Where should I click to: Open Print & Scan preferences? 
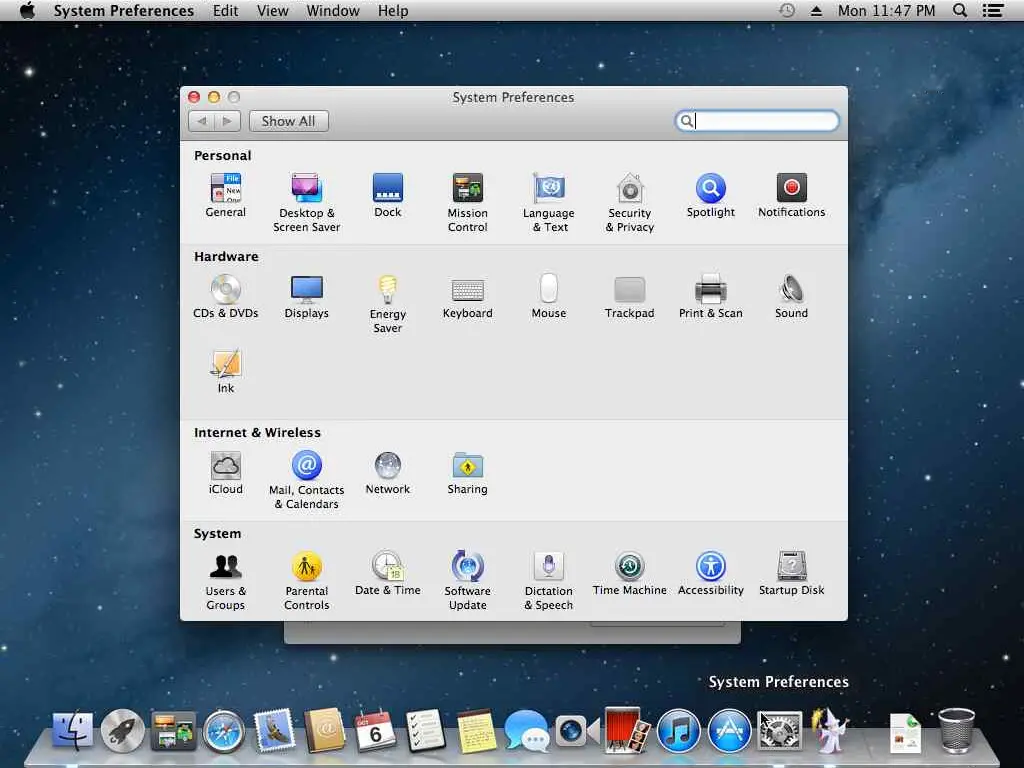pos(711,296)
